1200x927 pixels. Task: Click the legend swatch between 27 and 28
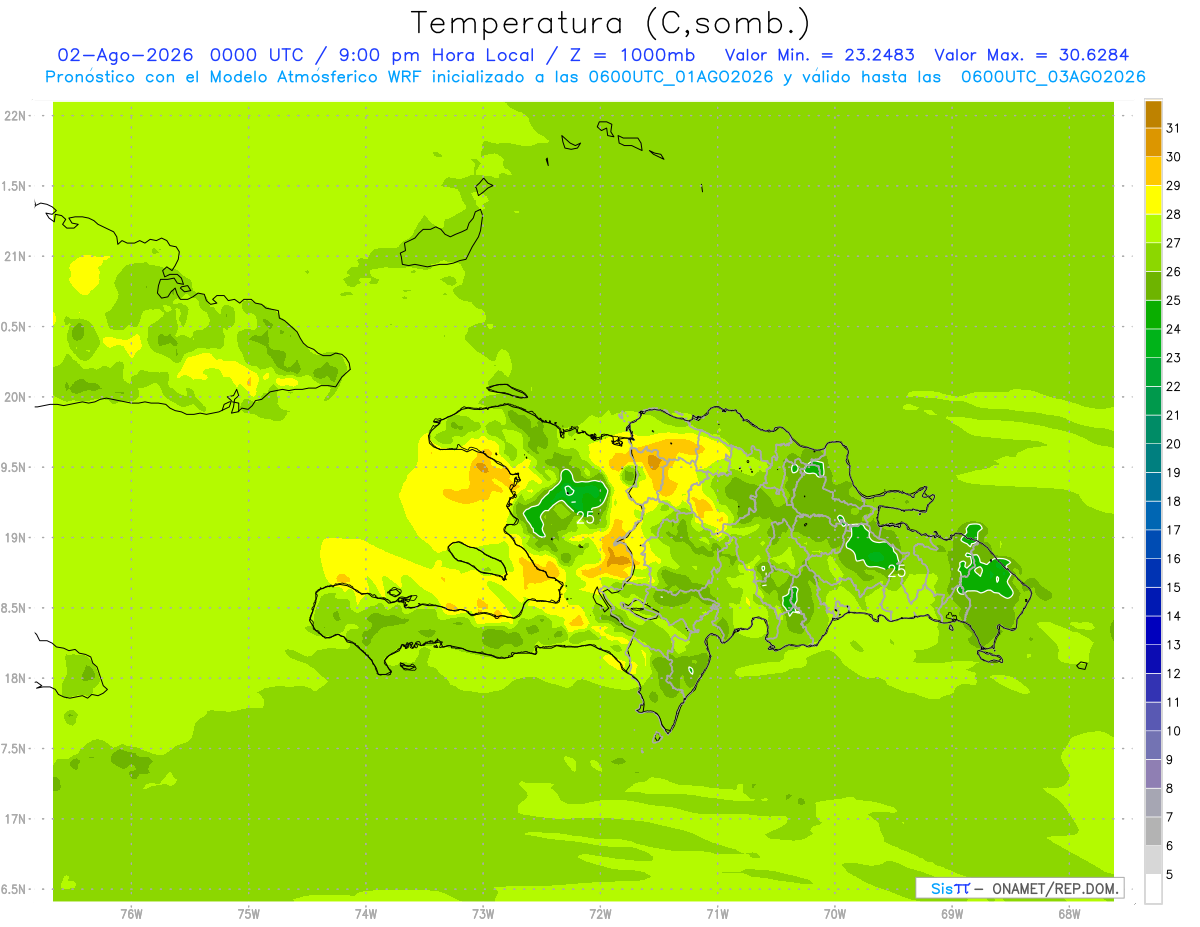[x=1153, y=229]
